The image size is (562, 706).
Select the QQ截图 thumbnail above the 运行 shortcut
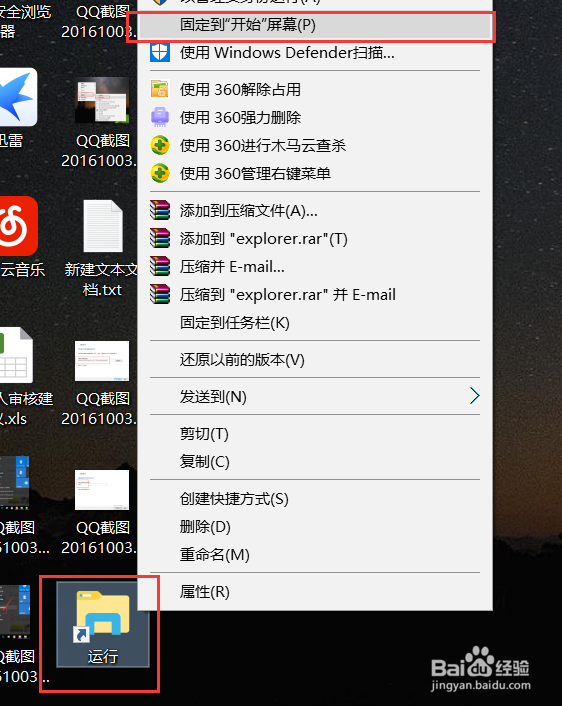102,490
